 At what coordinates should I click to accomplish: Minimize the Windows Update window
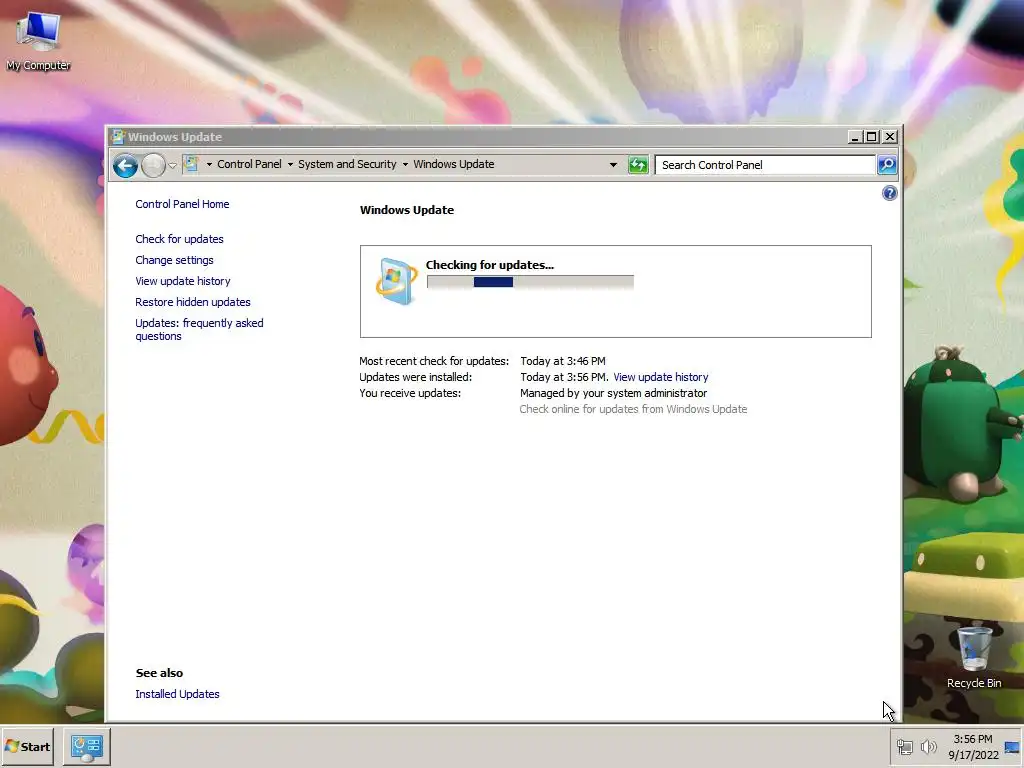[855, 136]
